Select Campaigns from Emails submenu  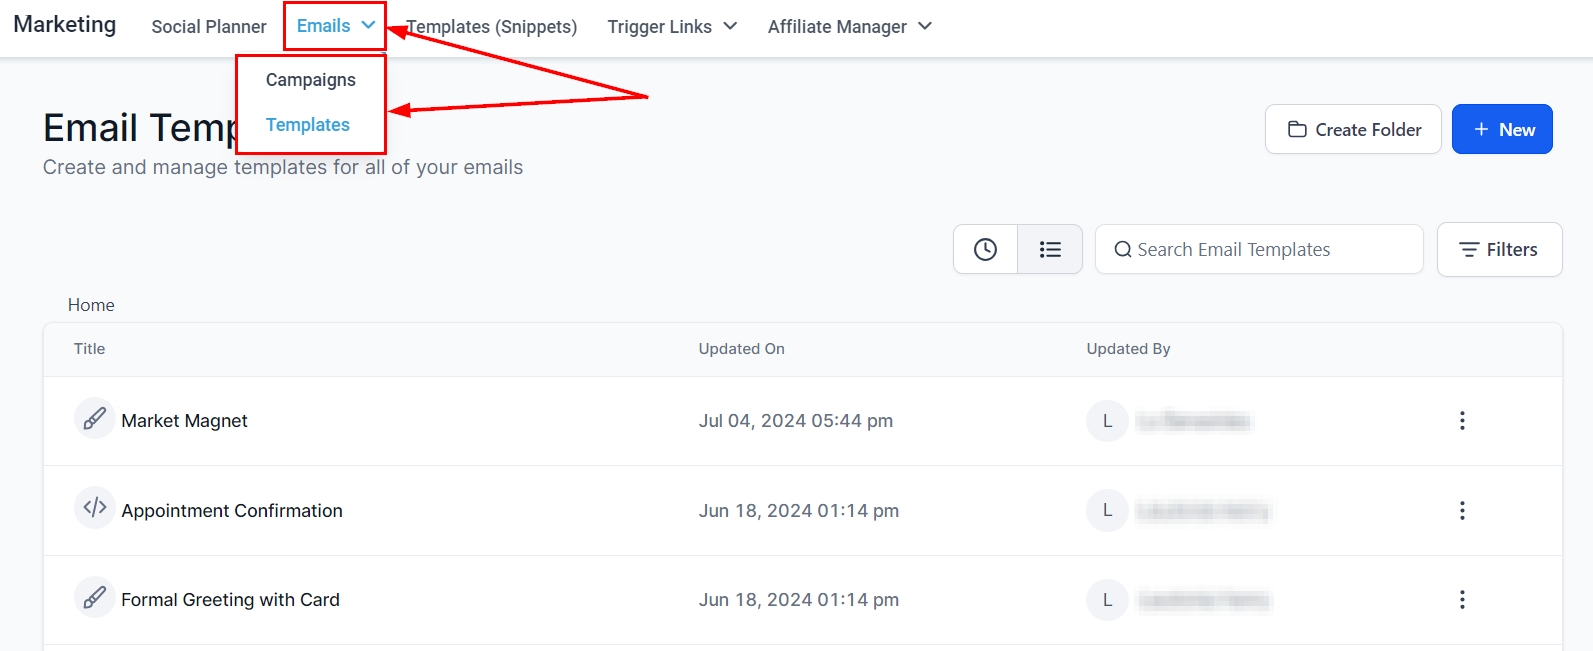click(310, 80)
